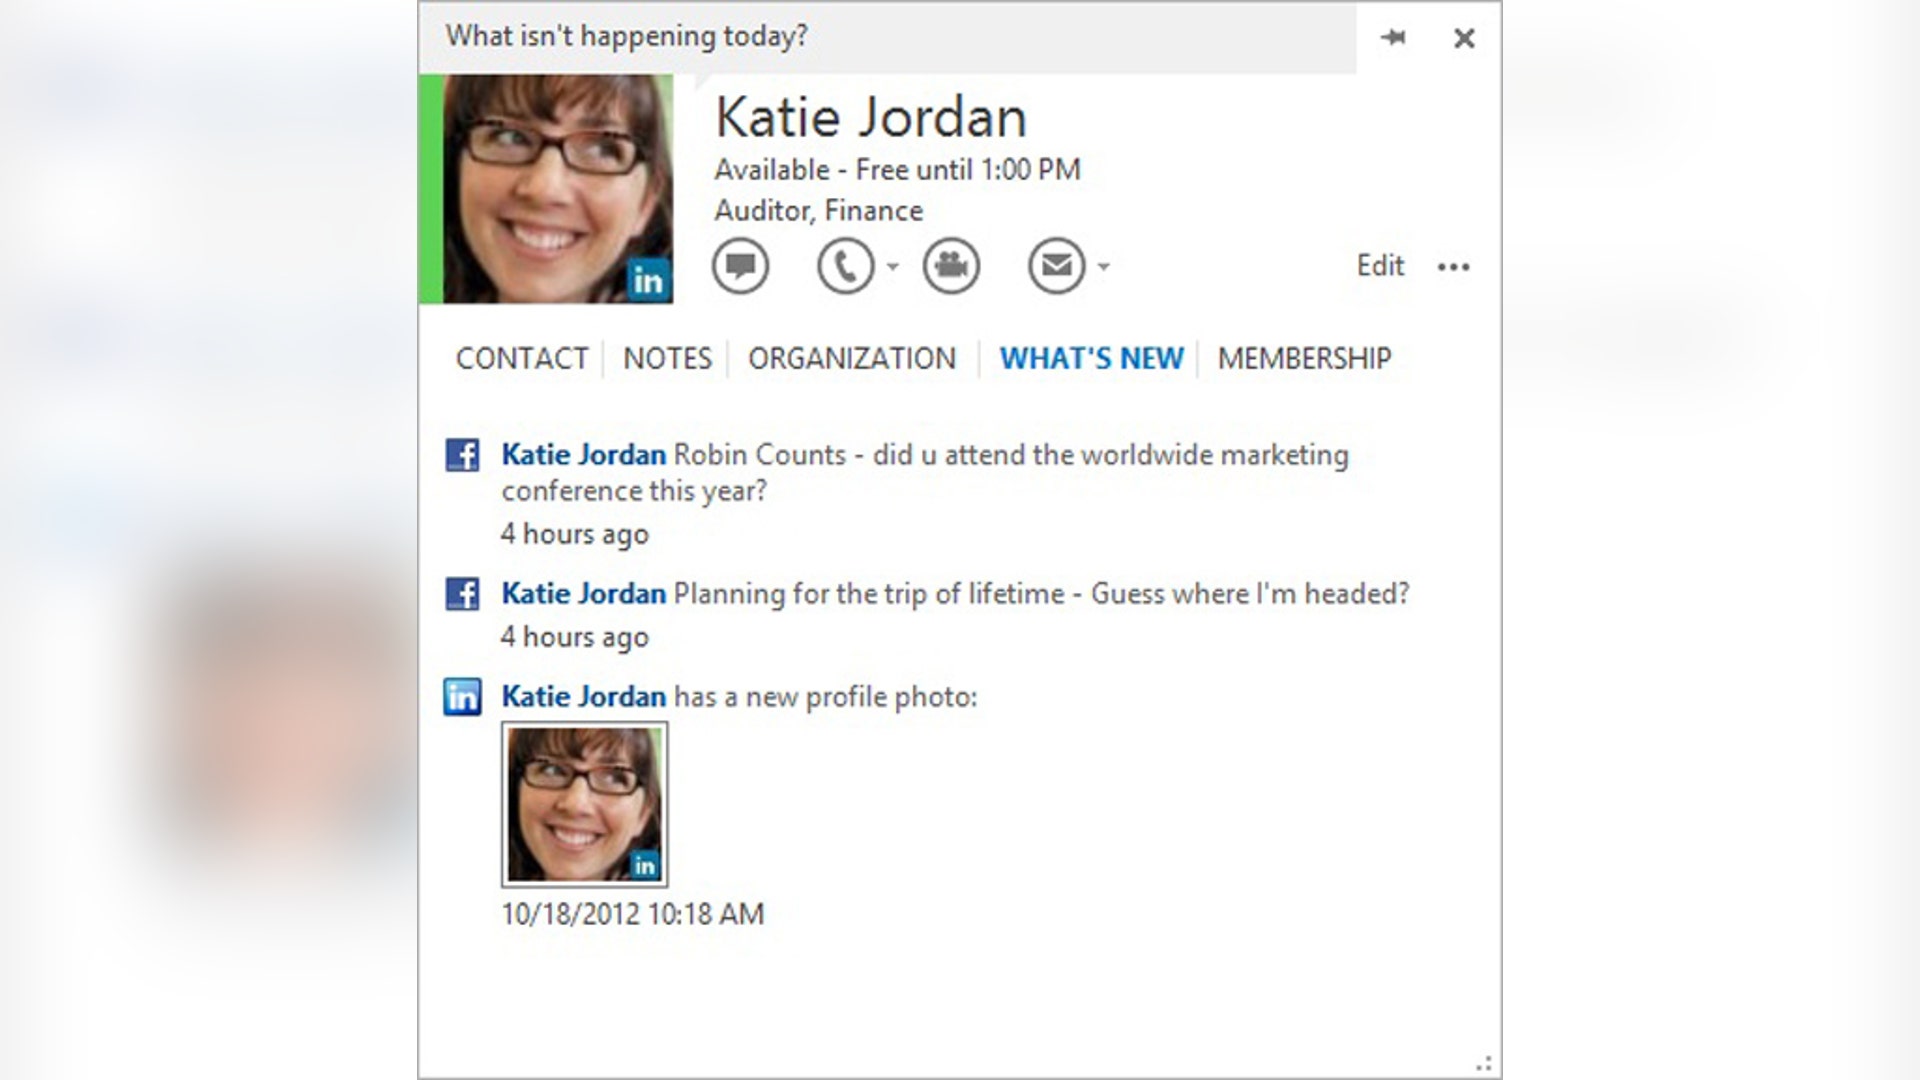
Task: Open the email dropdown arrow for send options
Action: (x=1103, y=268)
